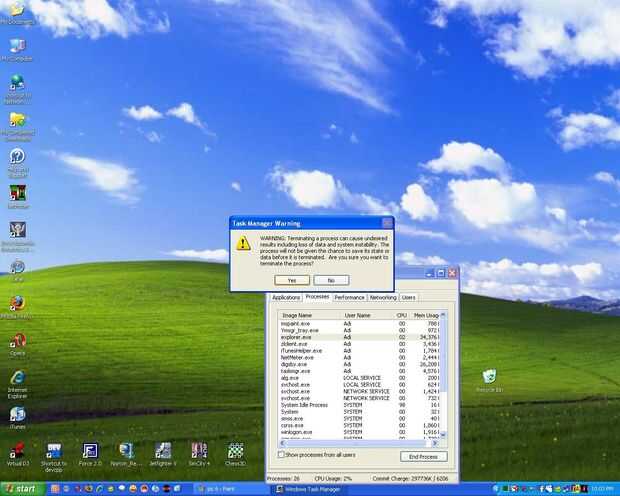Select the iTunesHelper.exe process row
The width and height of the screenshot is (620, 496).
point(359,350)
